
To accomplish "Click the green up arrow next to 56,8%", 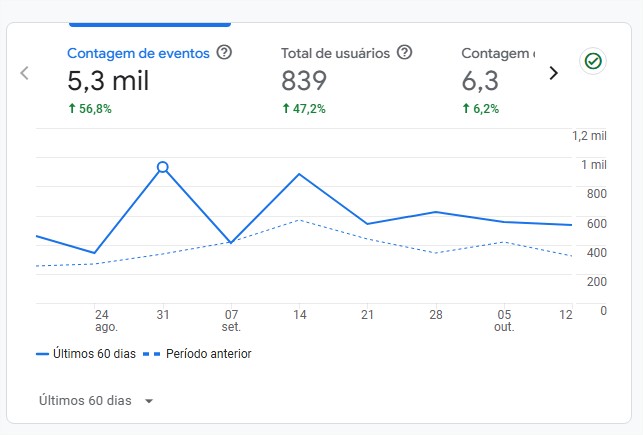I will point(72,108).
